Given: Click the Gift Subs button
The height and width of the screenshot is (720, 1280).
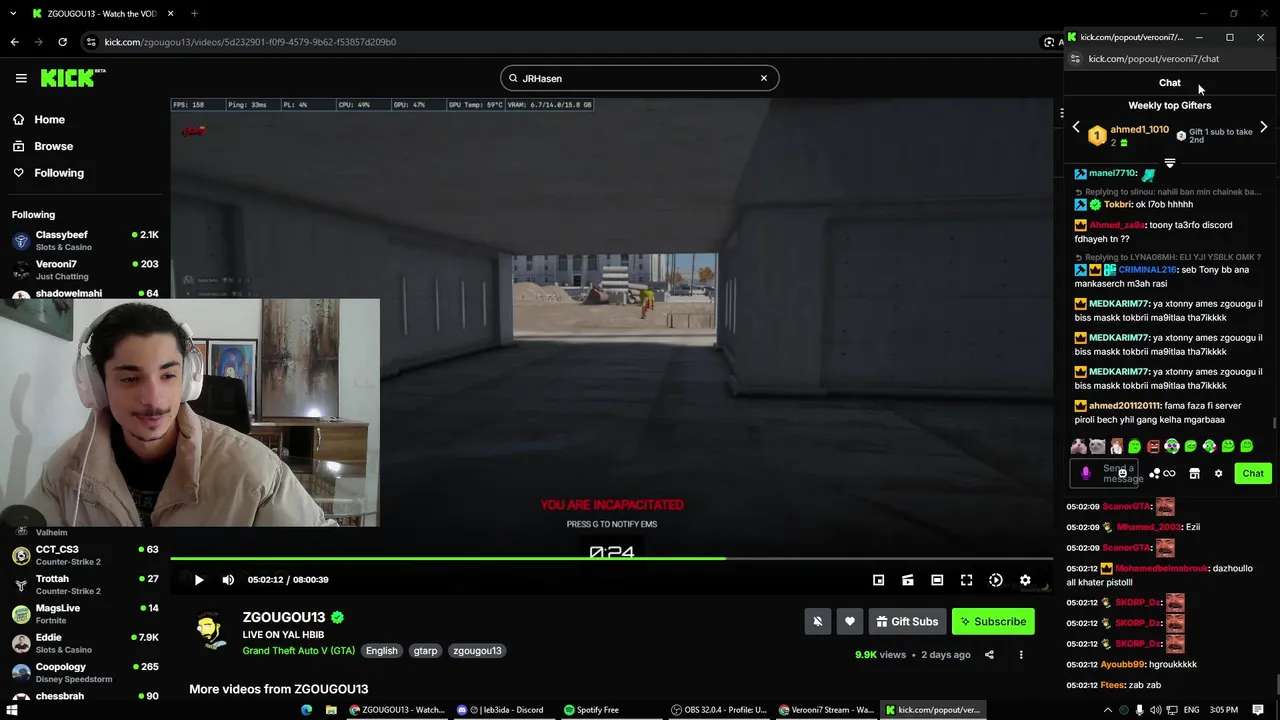Looking at the screenshot, I should (908, 621).
